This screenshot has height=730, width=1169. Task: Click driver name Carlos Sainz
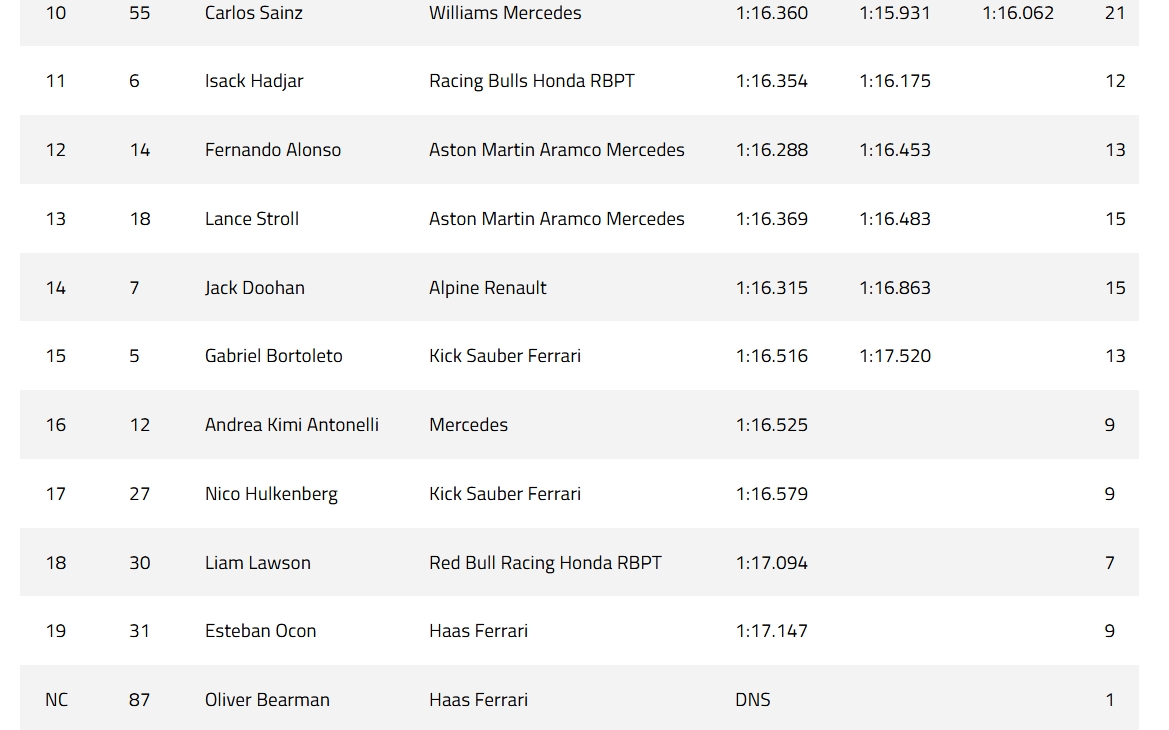253,13
